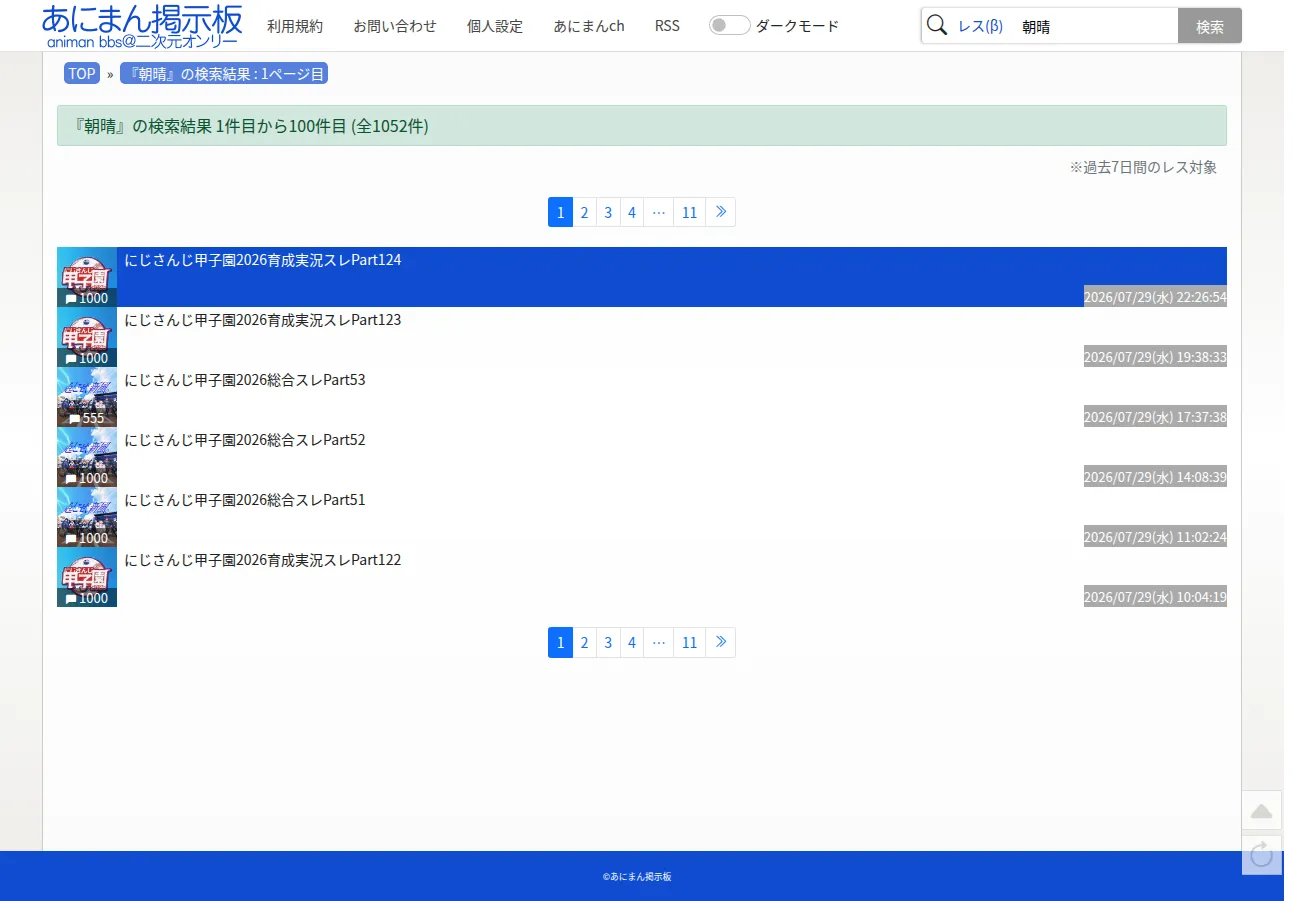
Task: Go to page 4 in top pagination
Action: (x=632, y=212)
